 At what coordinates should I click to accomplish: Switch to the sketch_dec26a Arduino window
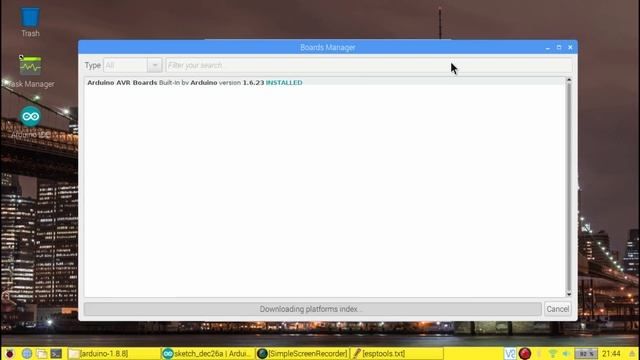(208, 353)
